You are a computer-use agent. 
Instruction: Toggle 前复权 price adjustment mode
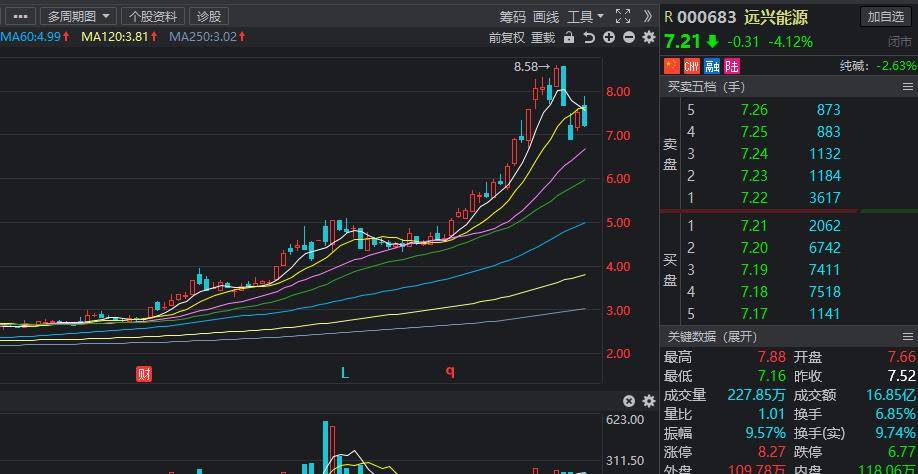[507, 38]
